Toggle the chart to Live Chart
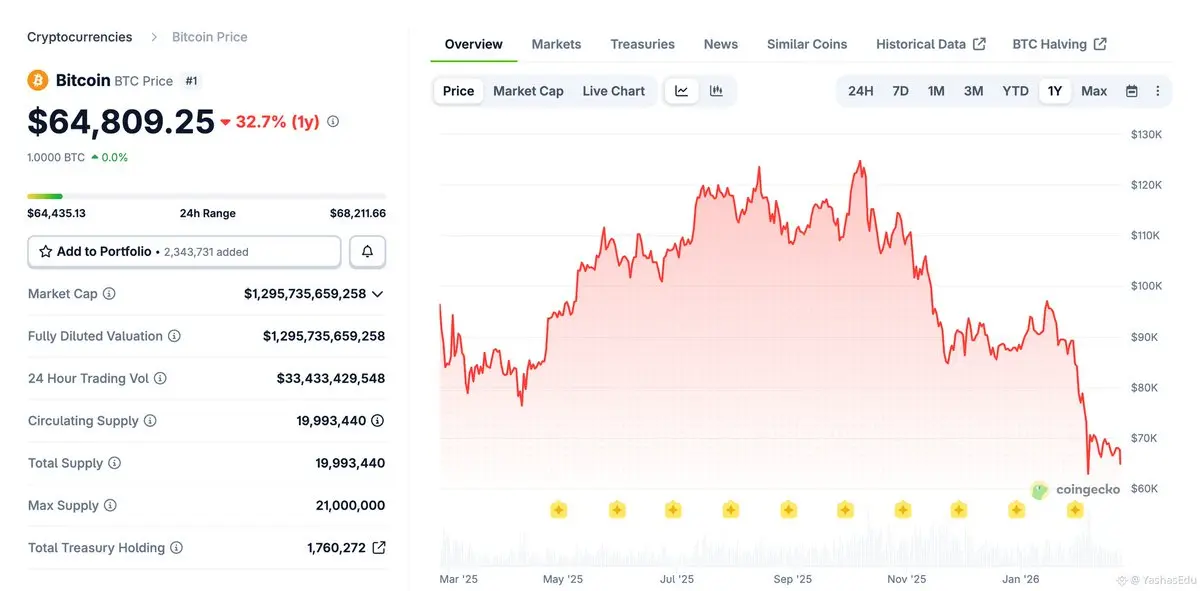 coord(613,91)
